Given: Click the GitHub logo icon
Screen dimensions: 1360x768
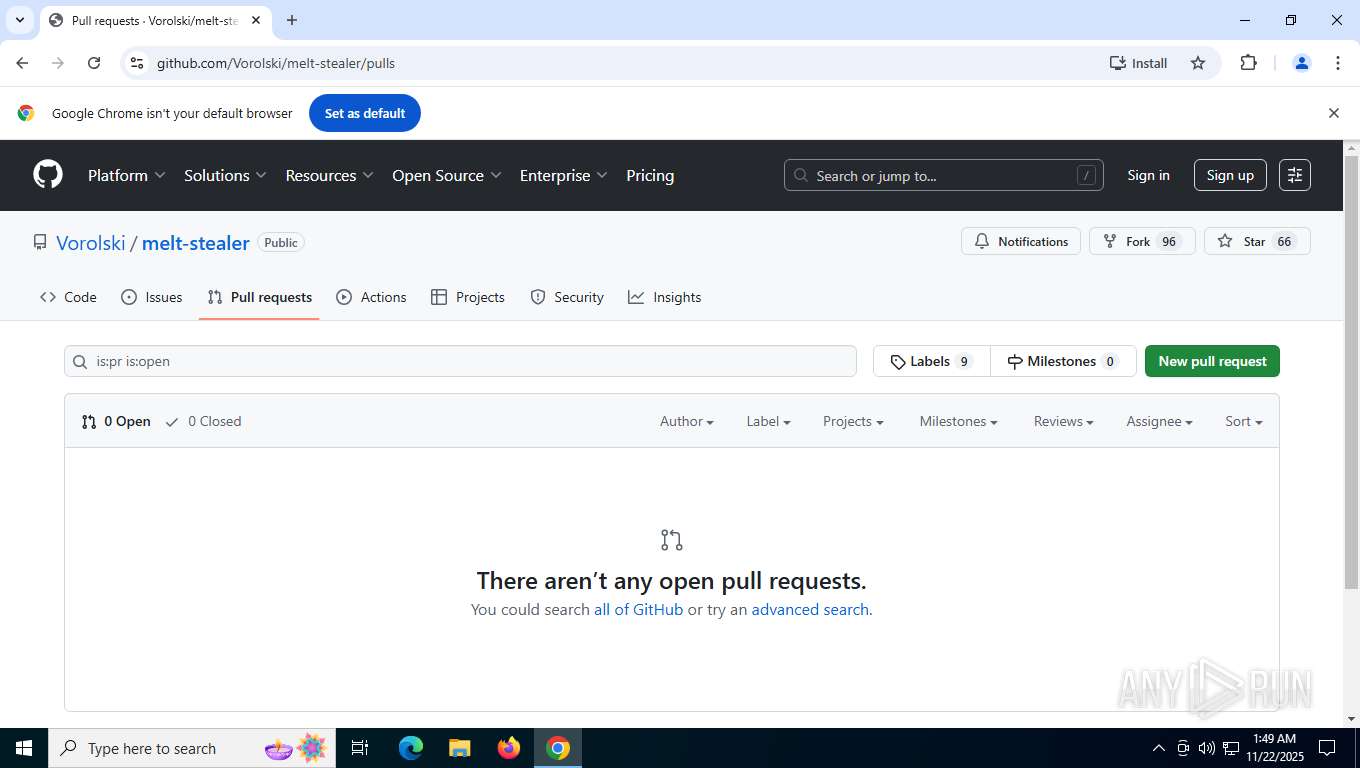Looking at the screenshot, I should coord(48,175).
